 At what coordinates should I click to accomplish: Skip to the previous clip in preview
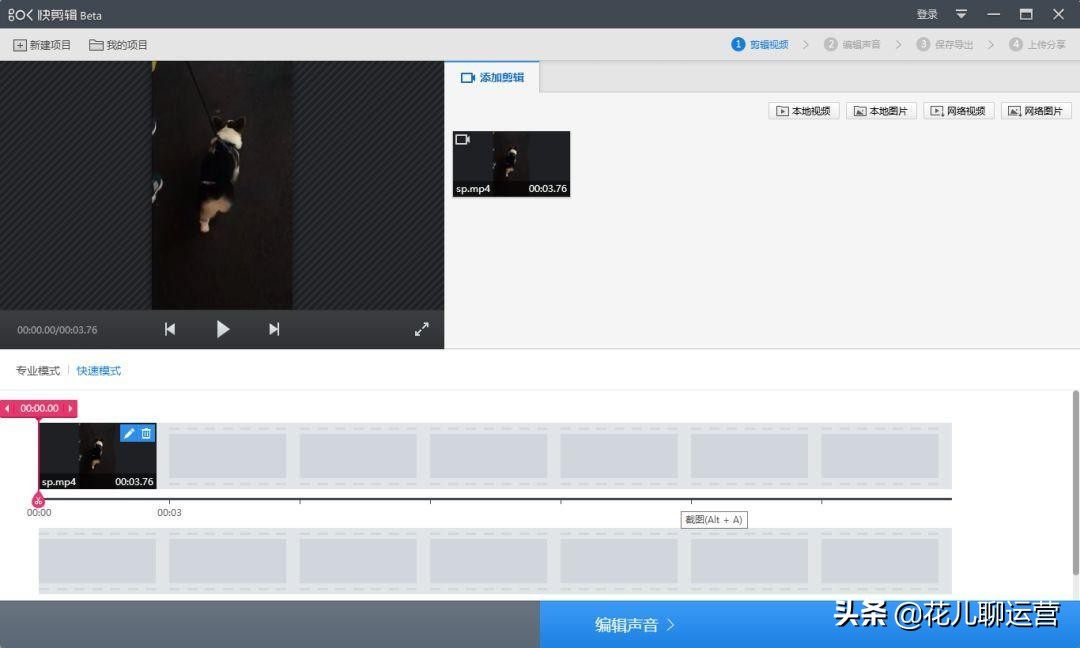point(170,328)
